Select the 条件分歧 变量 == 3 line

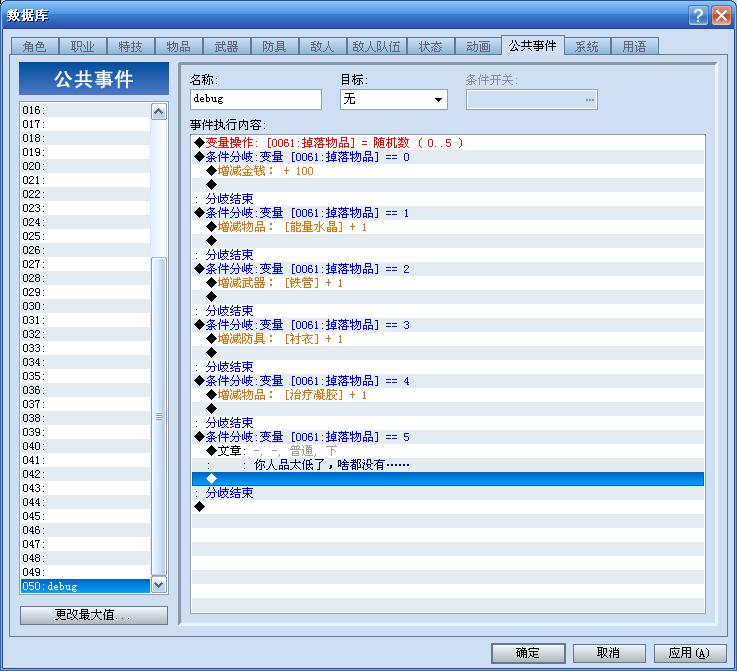pos(448,325)
